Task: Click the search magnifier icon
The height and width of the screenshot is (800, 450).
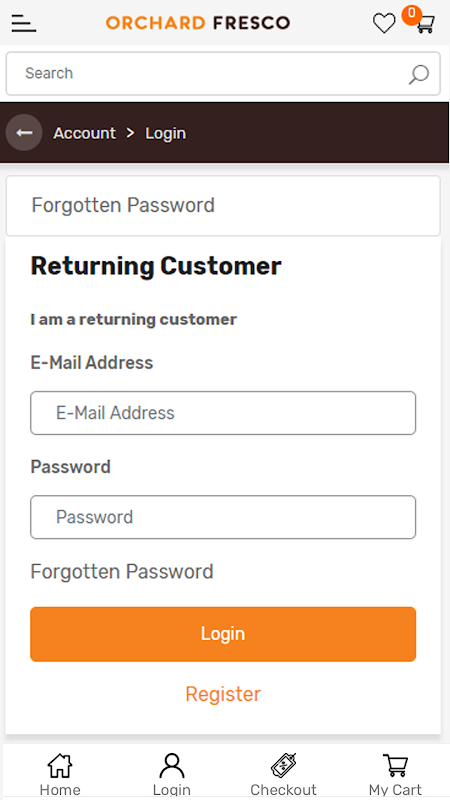Action: tap(418, 74)
